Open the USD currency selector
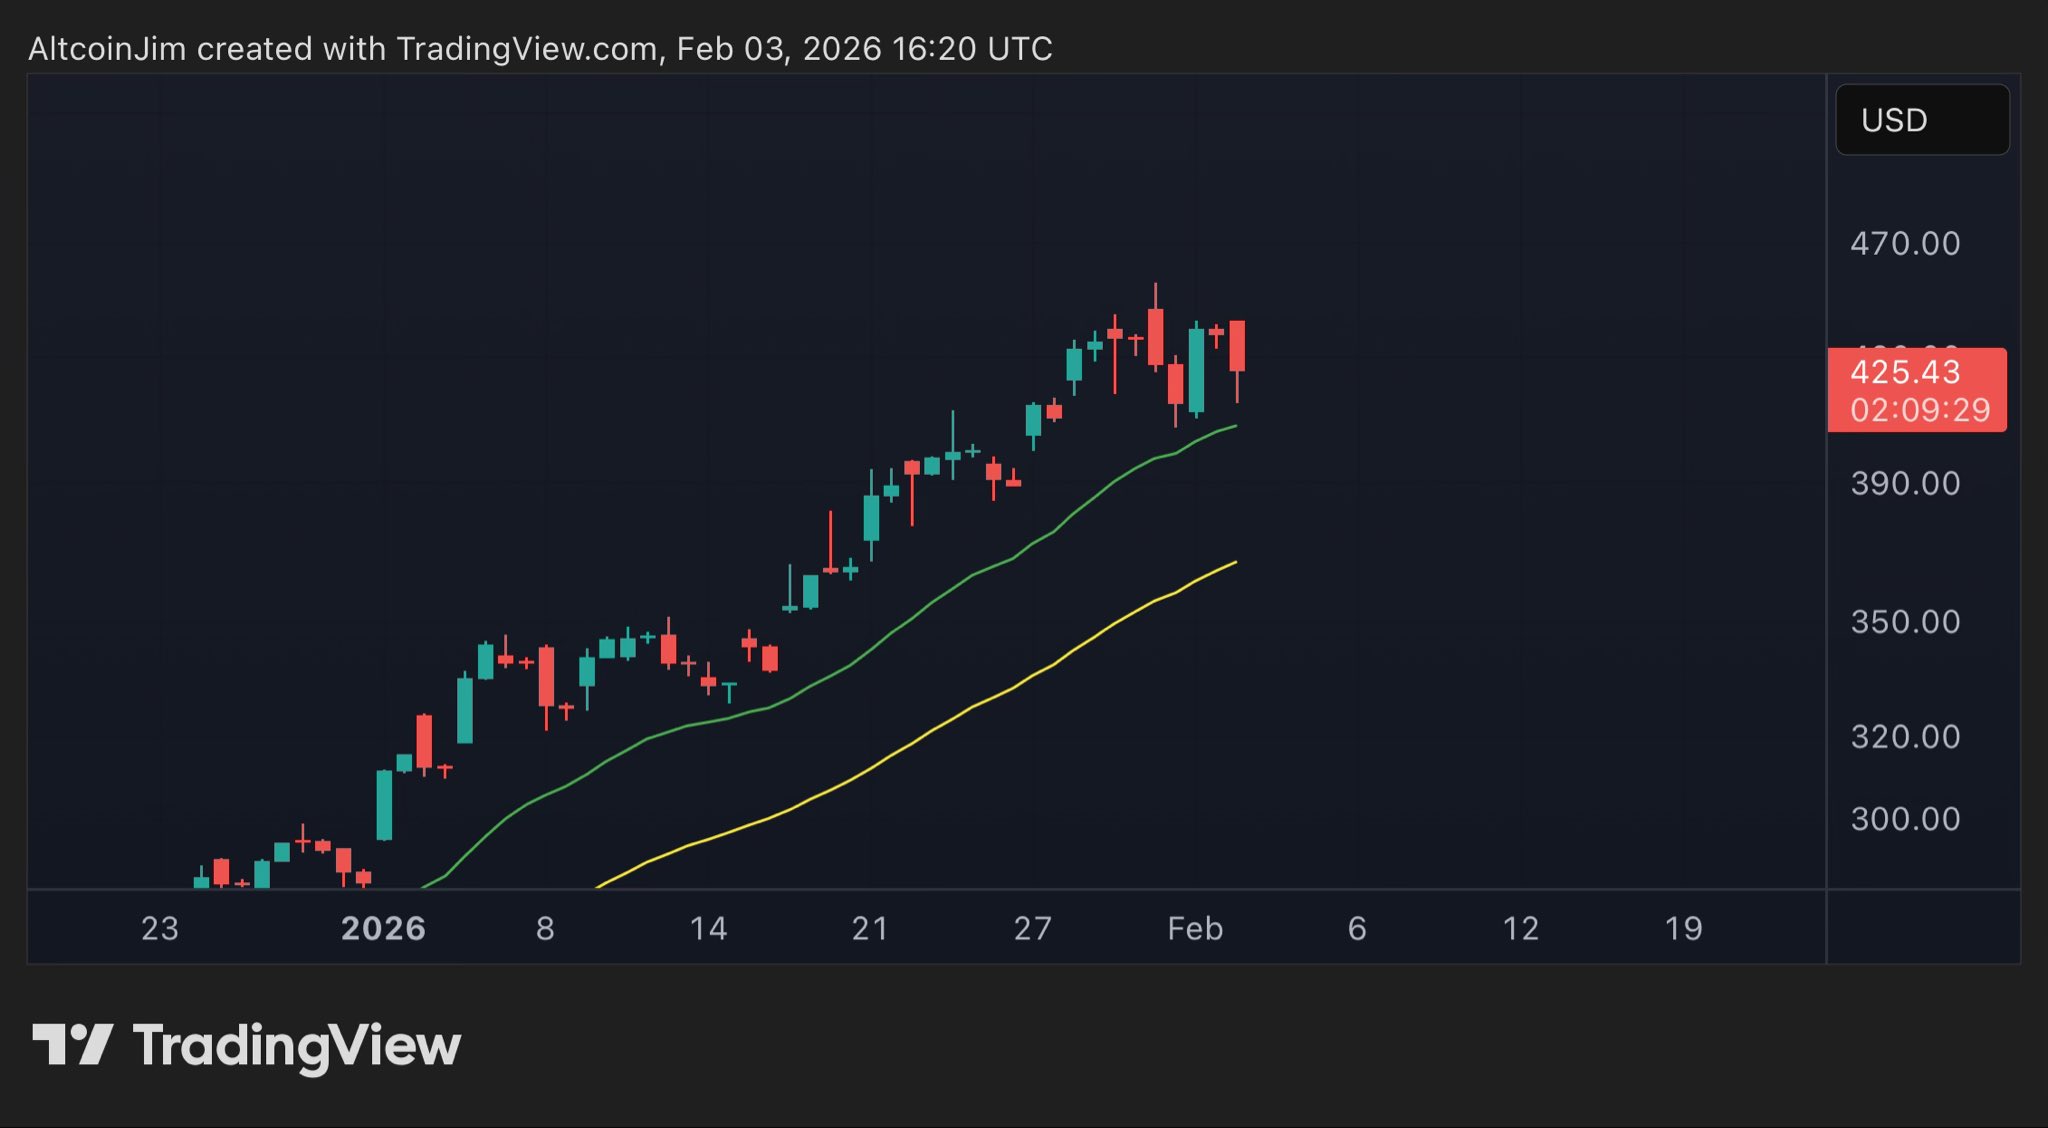This screenshot has width=2048, height=1128. (x=1921, y=120)
